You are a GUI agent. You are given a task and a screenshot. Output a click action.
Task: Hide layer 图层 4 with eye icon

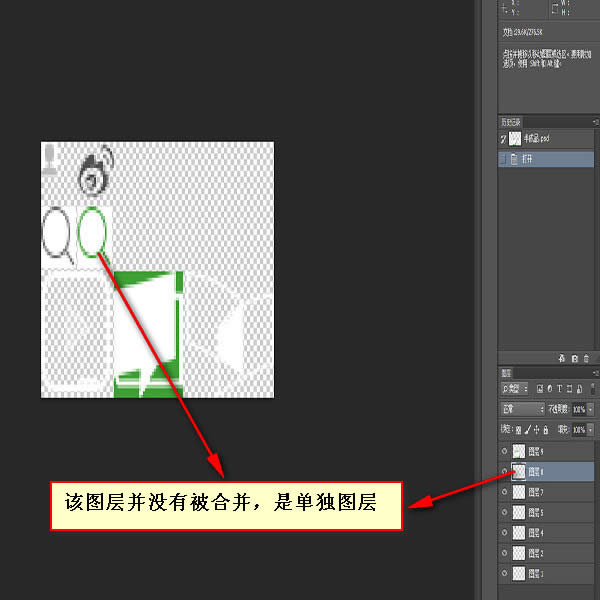(504, 532)
